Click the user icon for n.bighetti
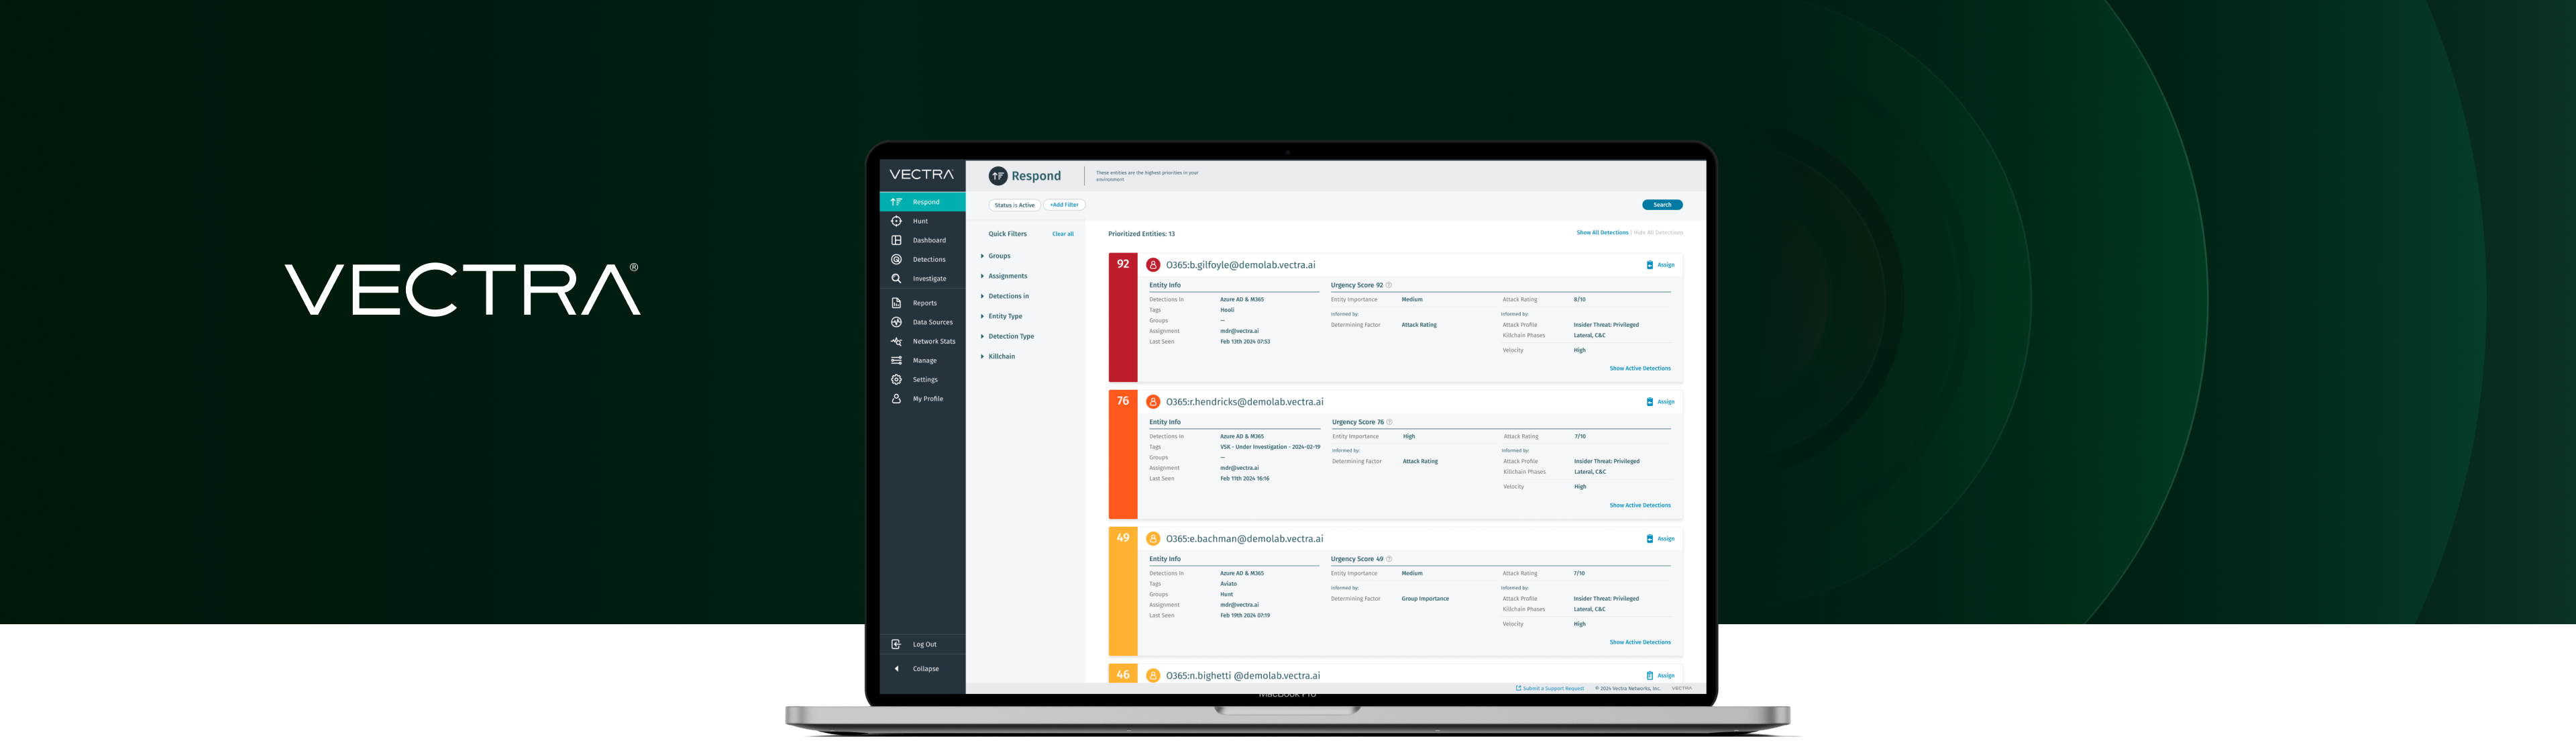The image size is (2576, 745). click(1153, 676)
